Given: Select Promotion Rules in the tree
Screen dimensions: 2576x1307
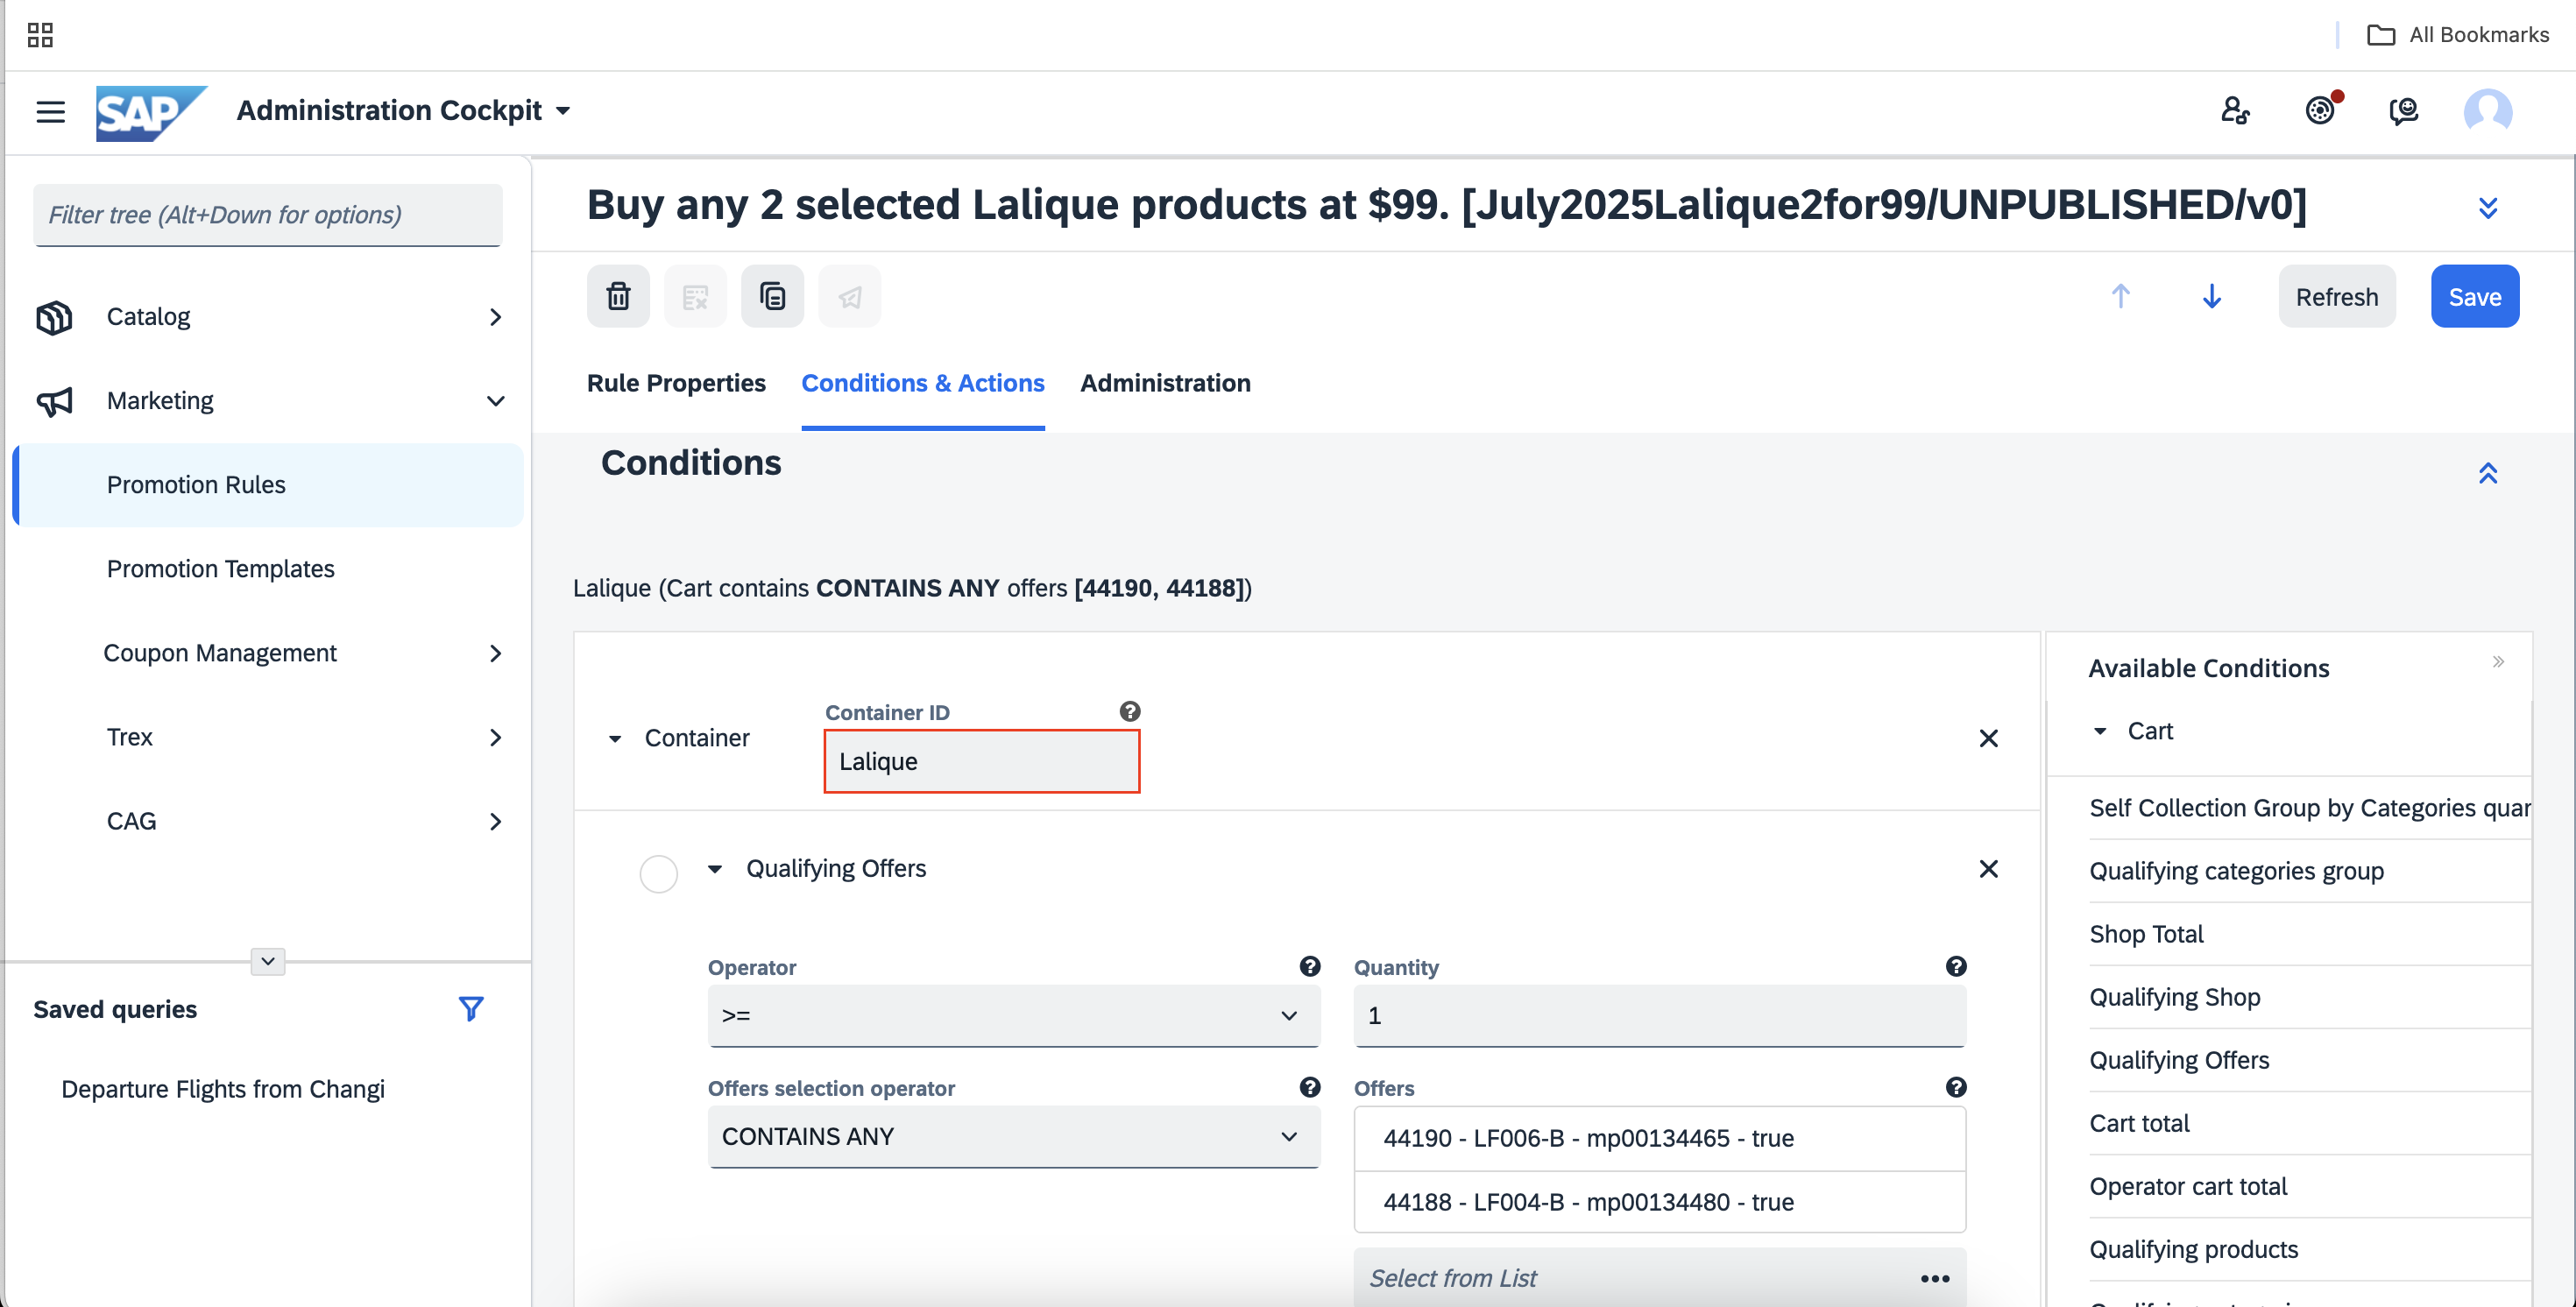Looking at the screenshot, I should (x=268, y=485).
